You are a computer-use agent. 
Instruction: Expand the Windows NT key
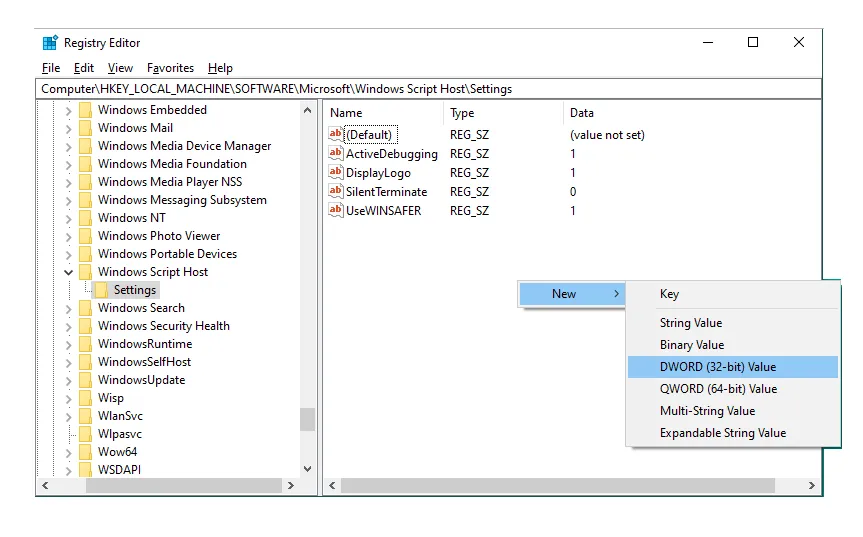coord(68,218)
